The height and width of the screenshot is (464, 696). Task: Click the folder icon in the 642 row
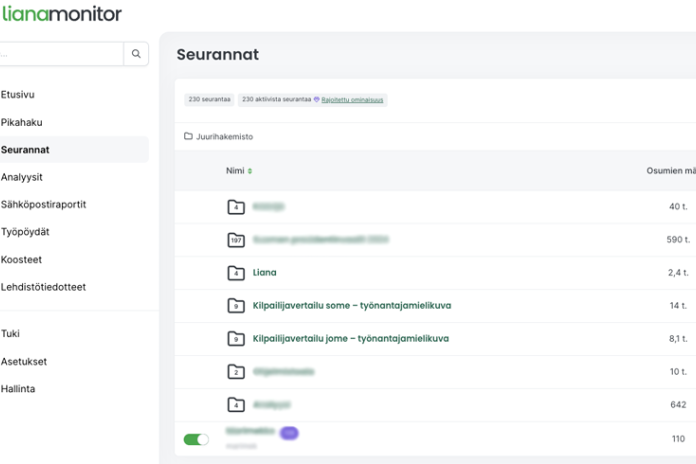pyautogui.click(x=235, y=405)
